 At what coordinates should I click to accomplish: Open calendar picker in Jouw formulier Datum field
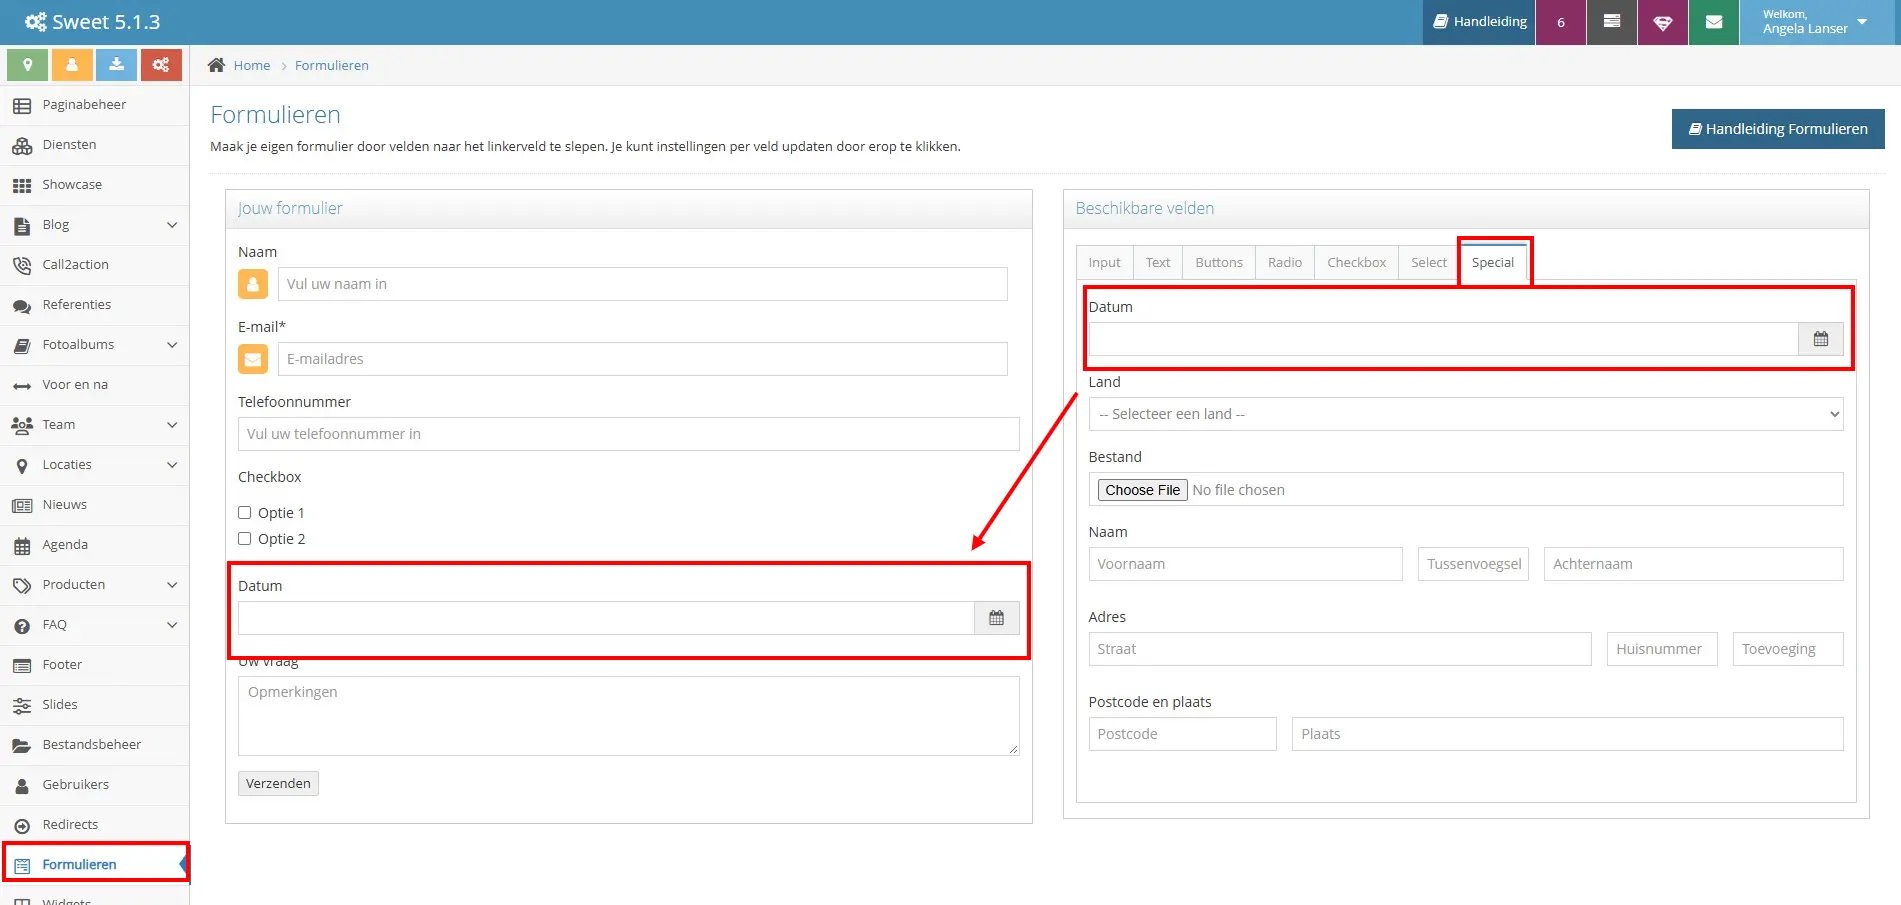click(996, 618)
